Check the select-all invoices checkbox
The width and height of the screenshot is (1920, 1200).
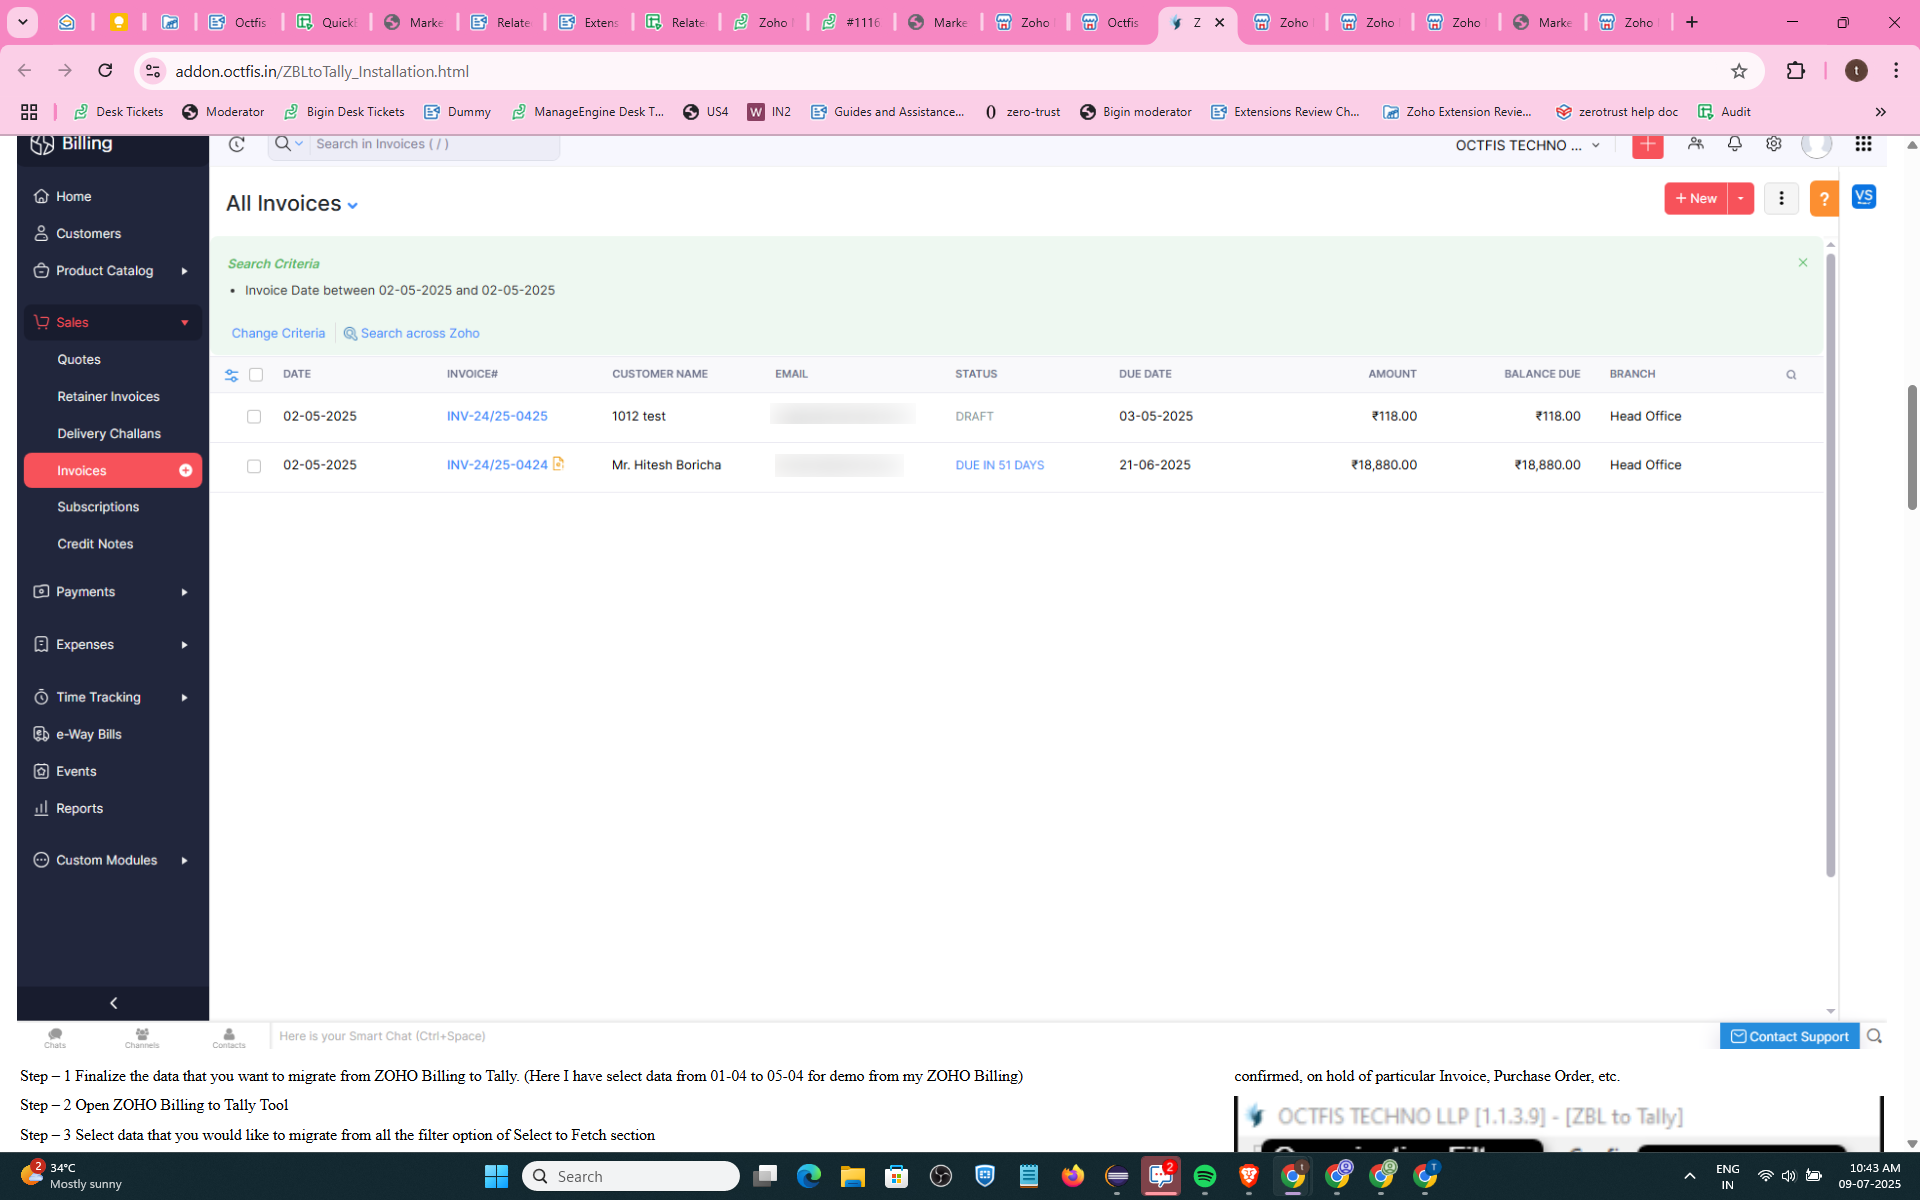(x=256, y=375)
